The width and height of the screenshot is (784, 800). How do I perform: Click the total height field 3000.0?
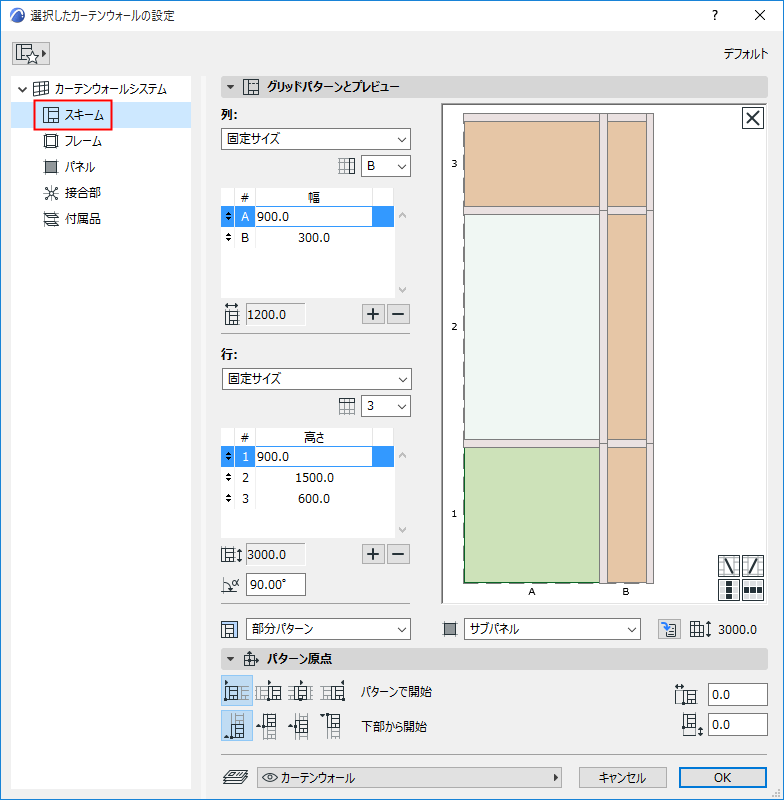coord(275,554)
